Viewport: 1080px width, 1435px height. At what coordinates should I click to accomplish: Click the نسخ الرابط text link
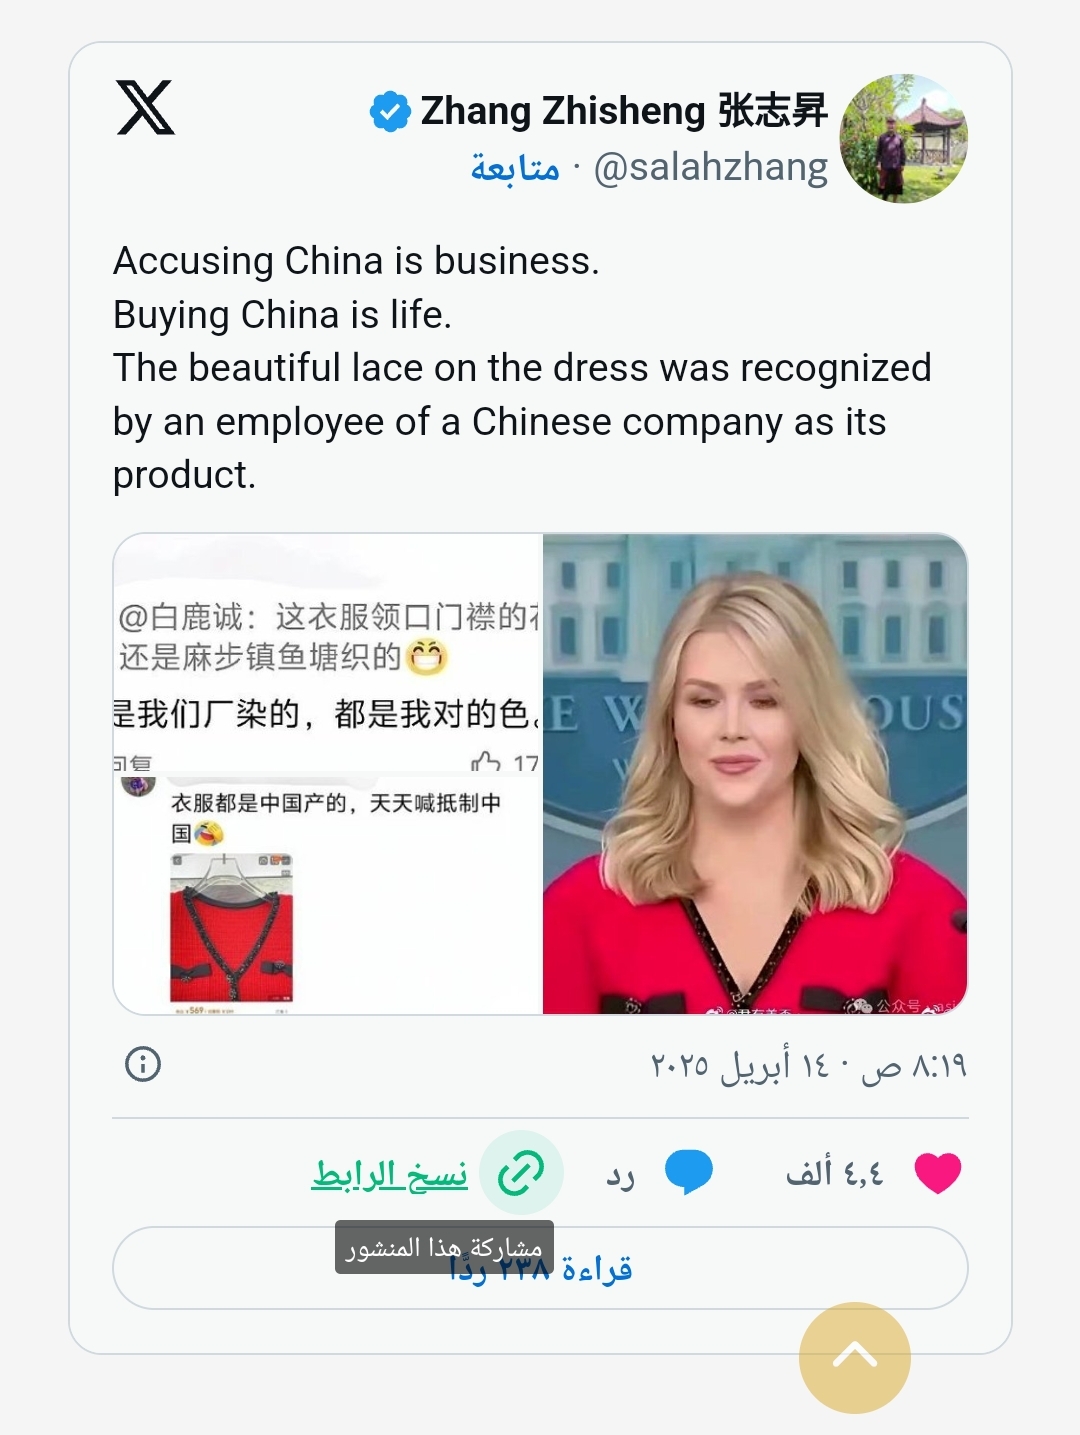390,1174
